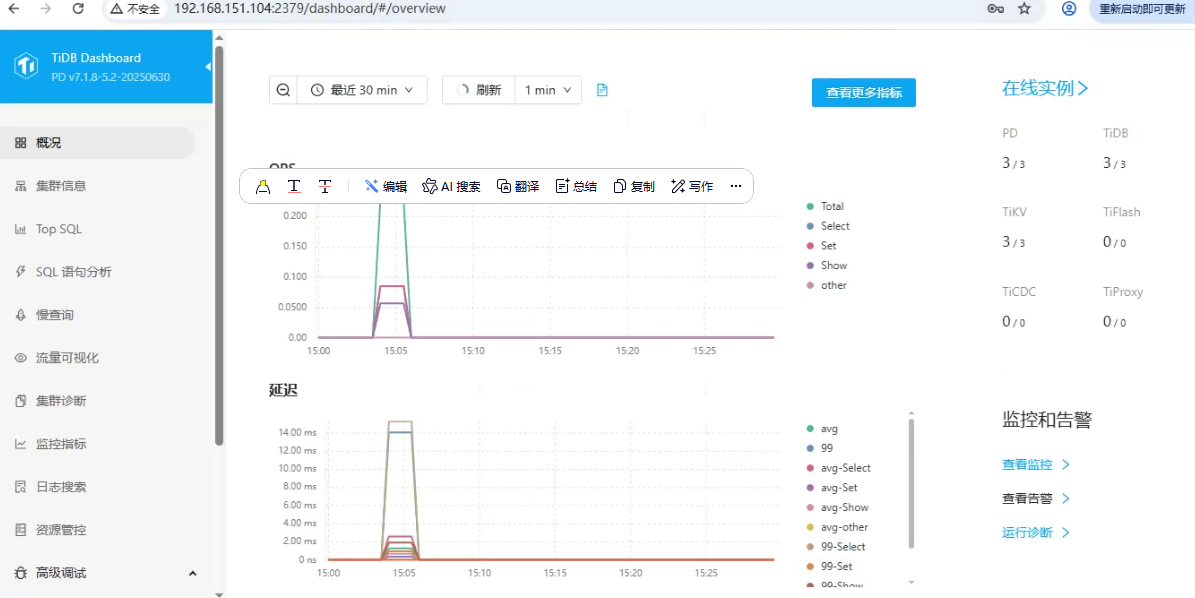The height and width of the screenshot is (598, 1195).
Task: Click the blue document icon
Action: [602, 90]
